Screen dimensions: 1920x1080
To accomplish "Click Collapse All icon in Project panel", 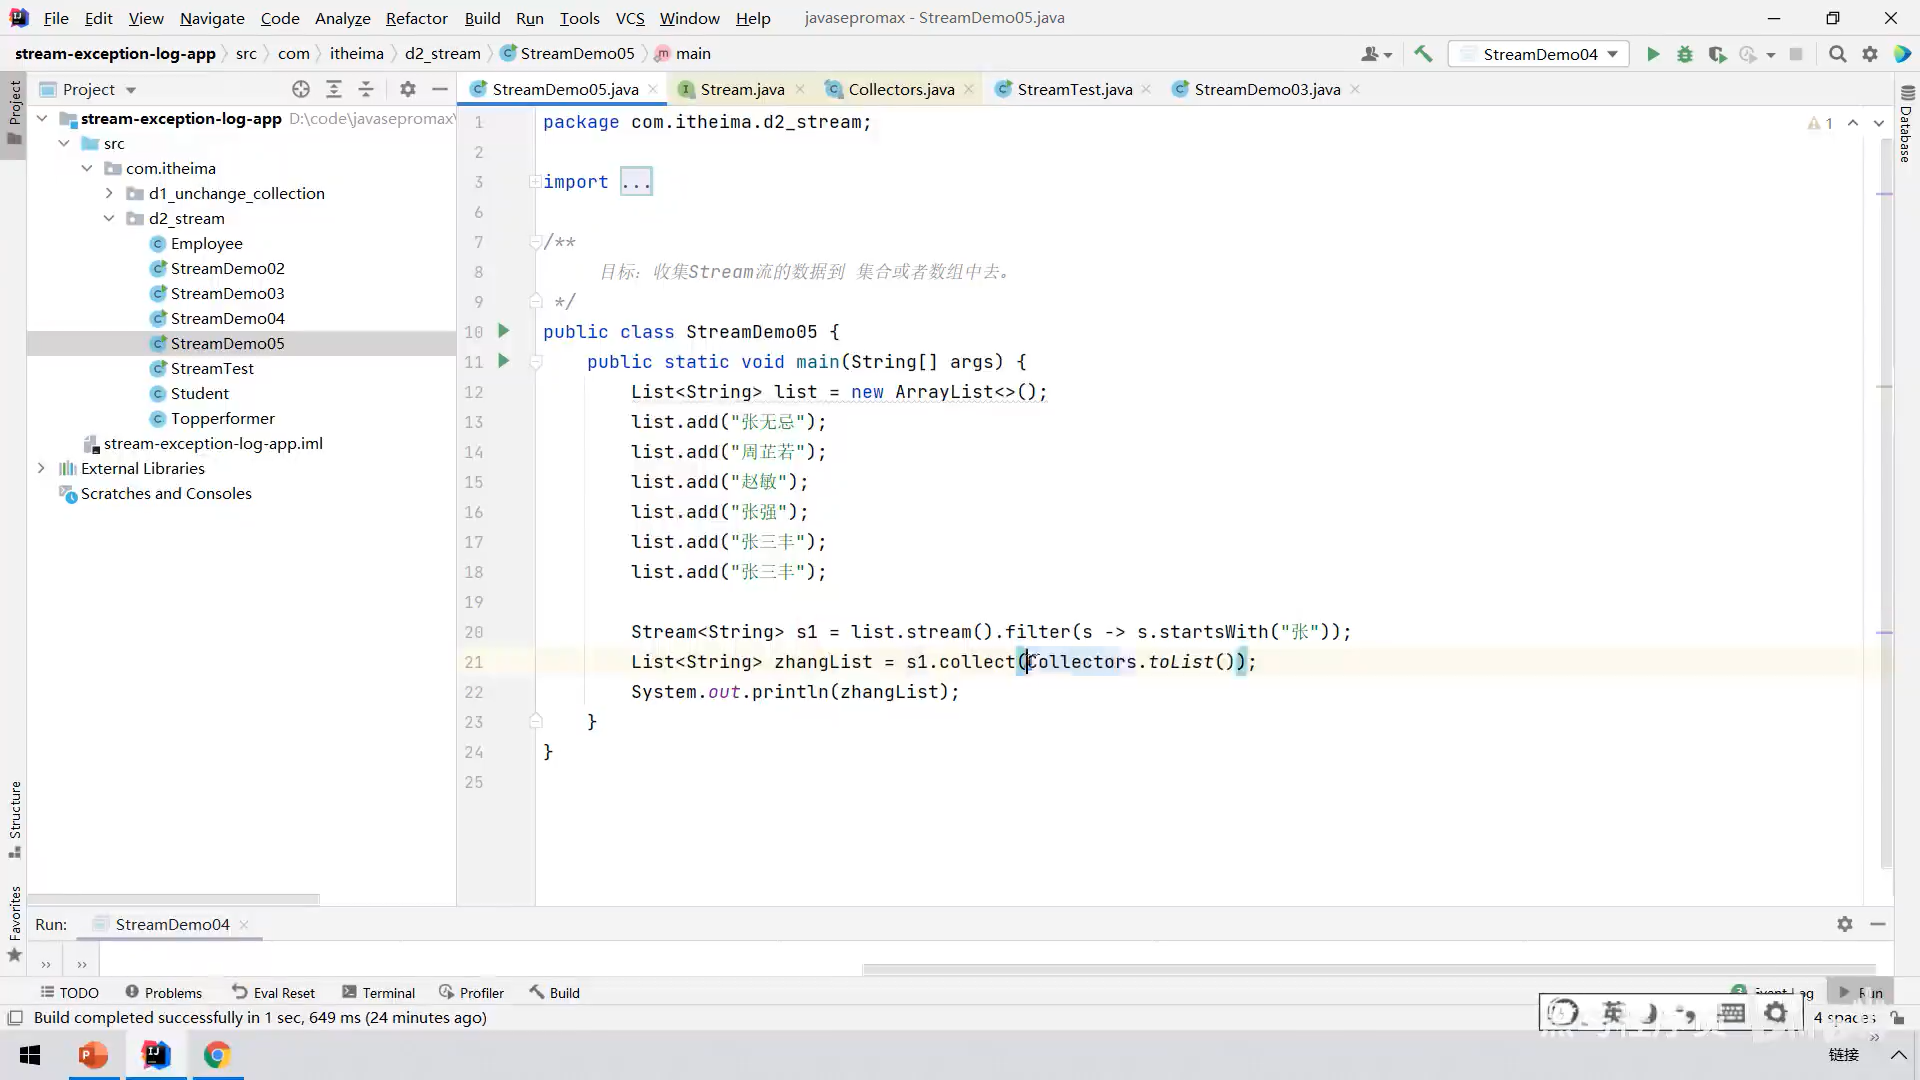I will (366, 89).
